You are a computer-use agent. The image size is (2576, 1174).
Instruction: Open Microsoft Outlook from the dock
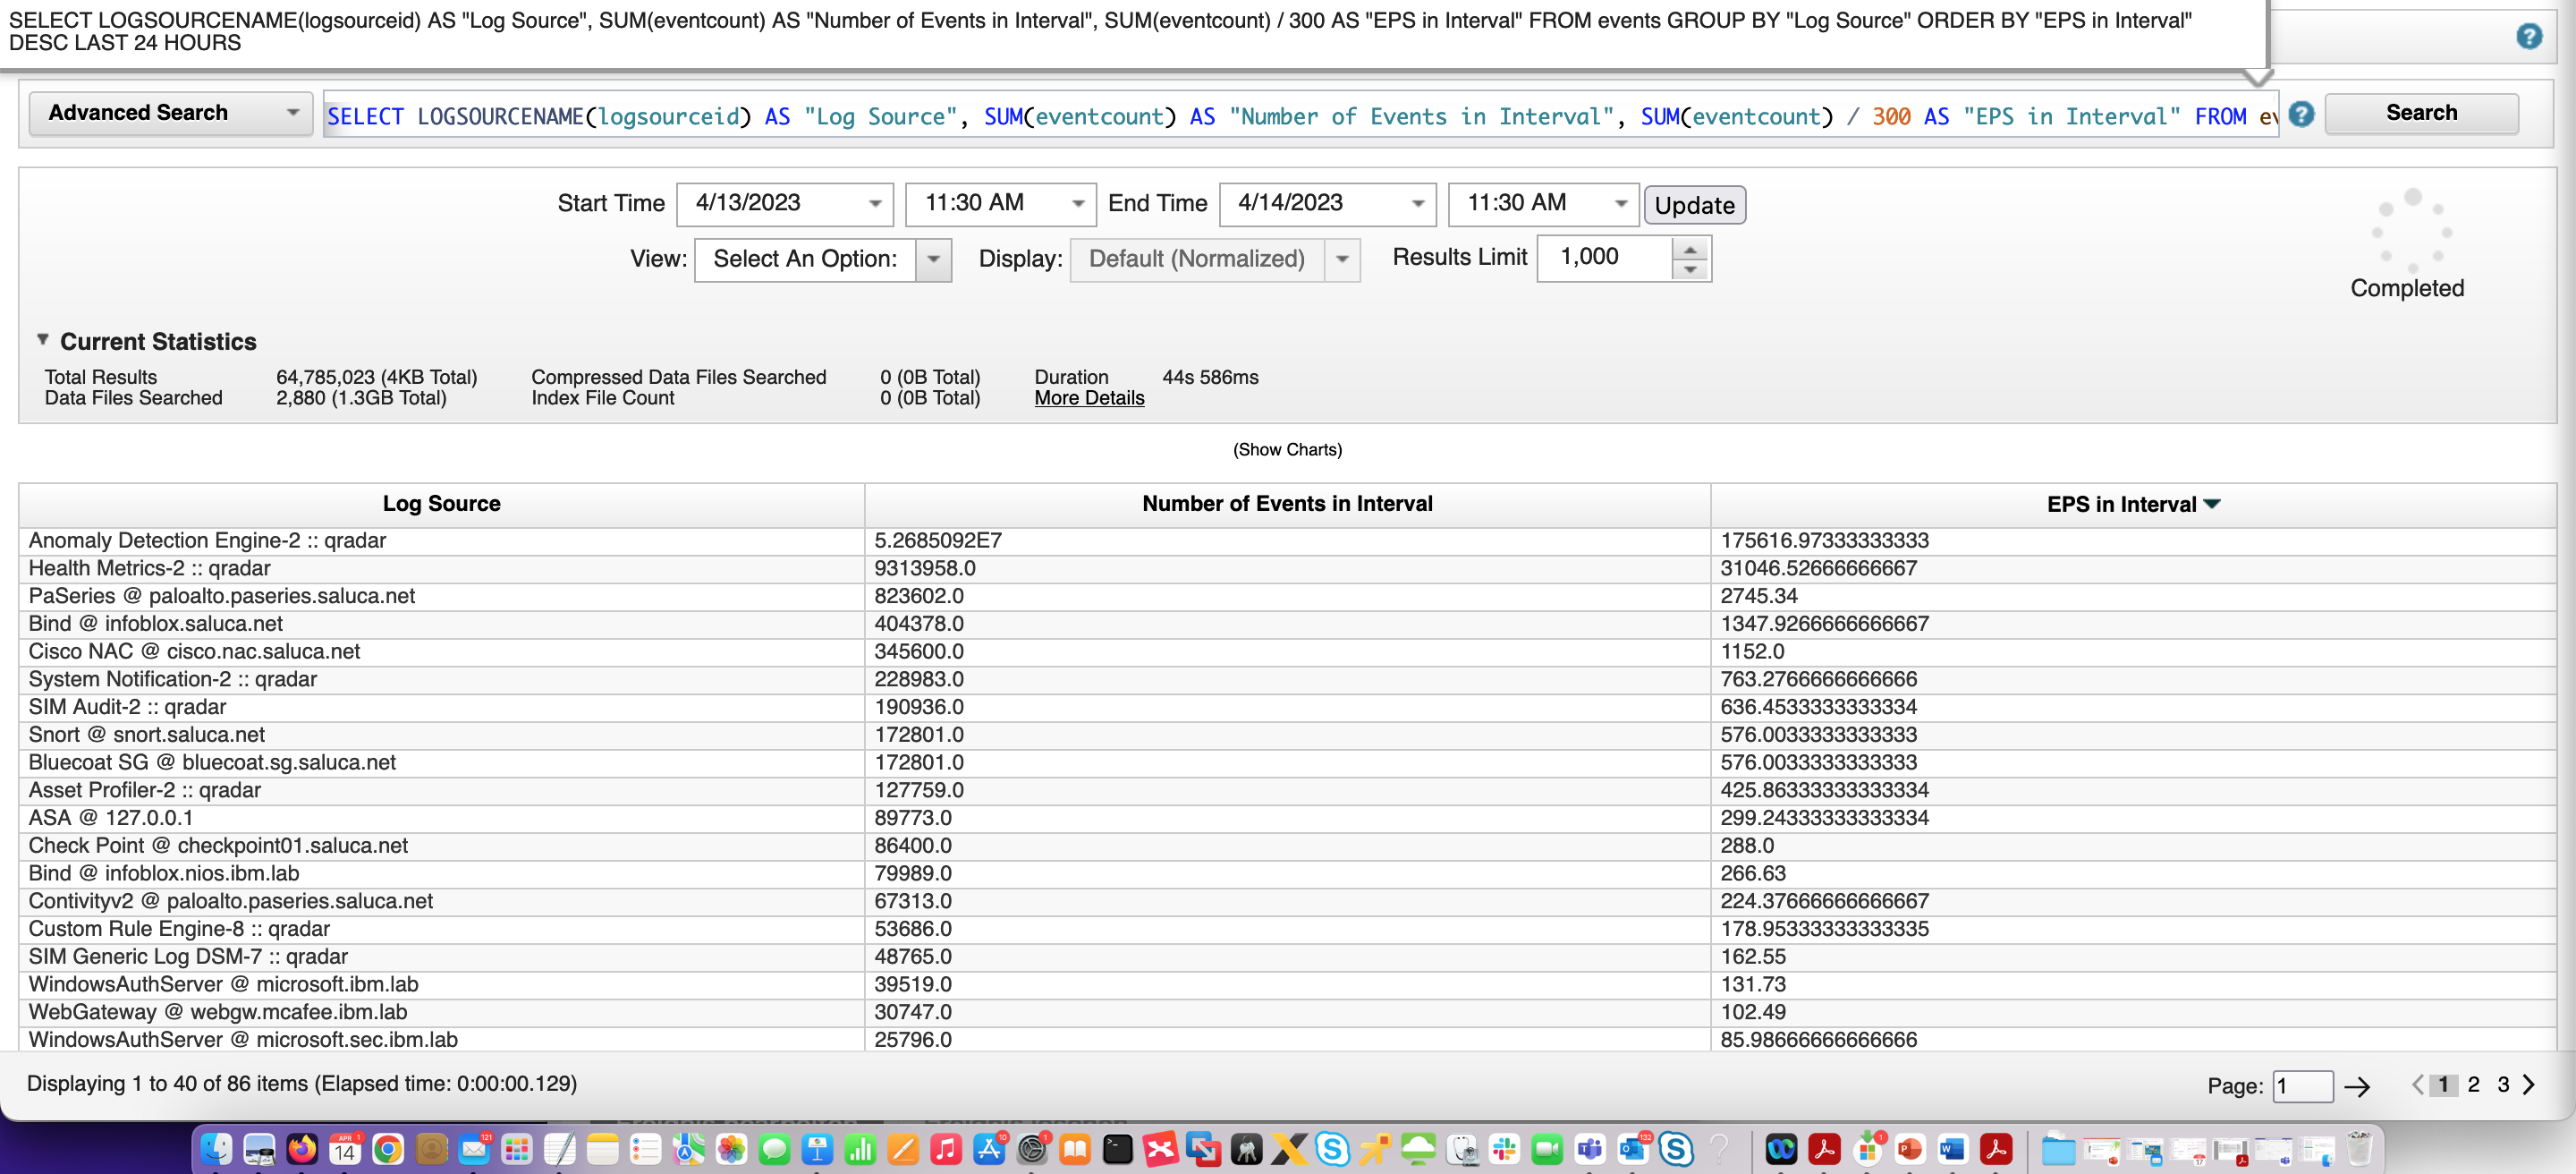click(1633, 1148)
